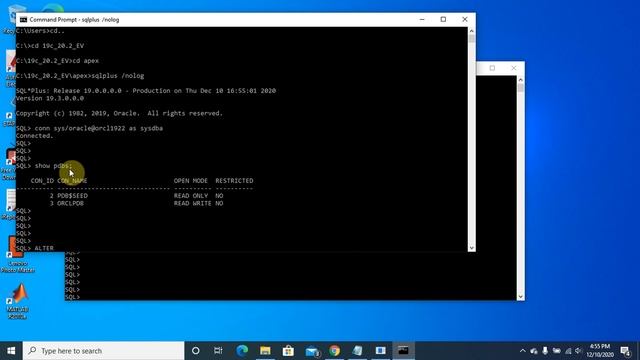Click the OPEN MODE column header
This screenshot has width=640, height=360.
(x=191, y=181)
